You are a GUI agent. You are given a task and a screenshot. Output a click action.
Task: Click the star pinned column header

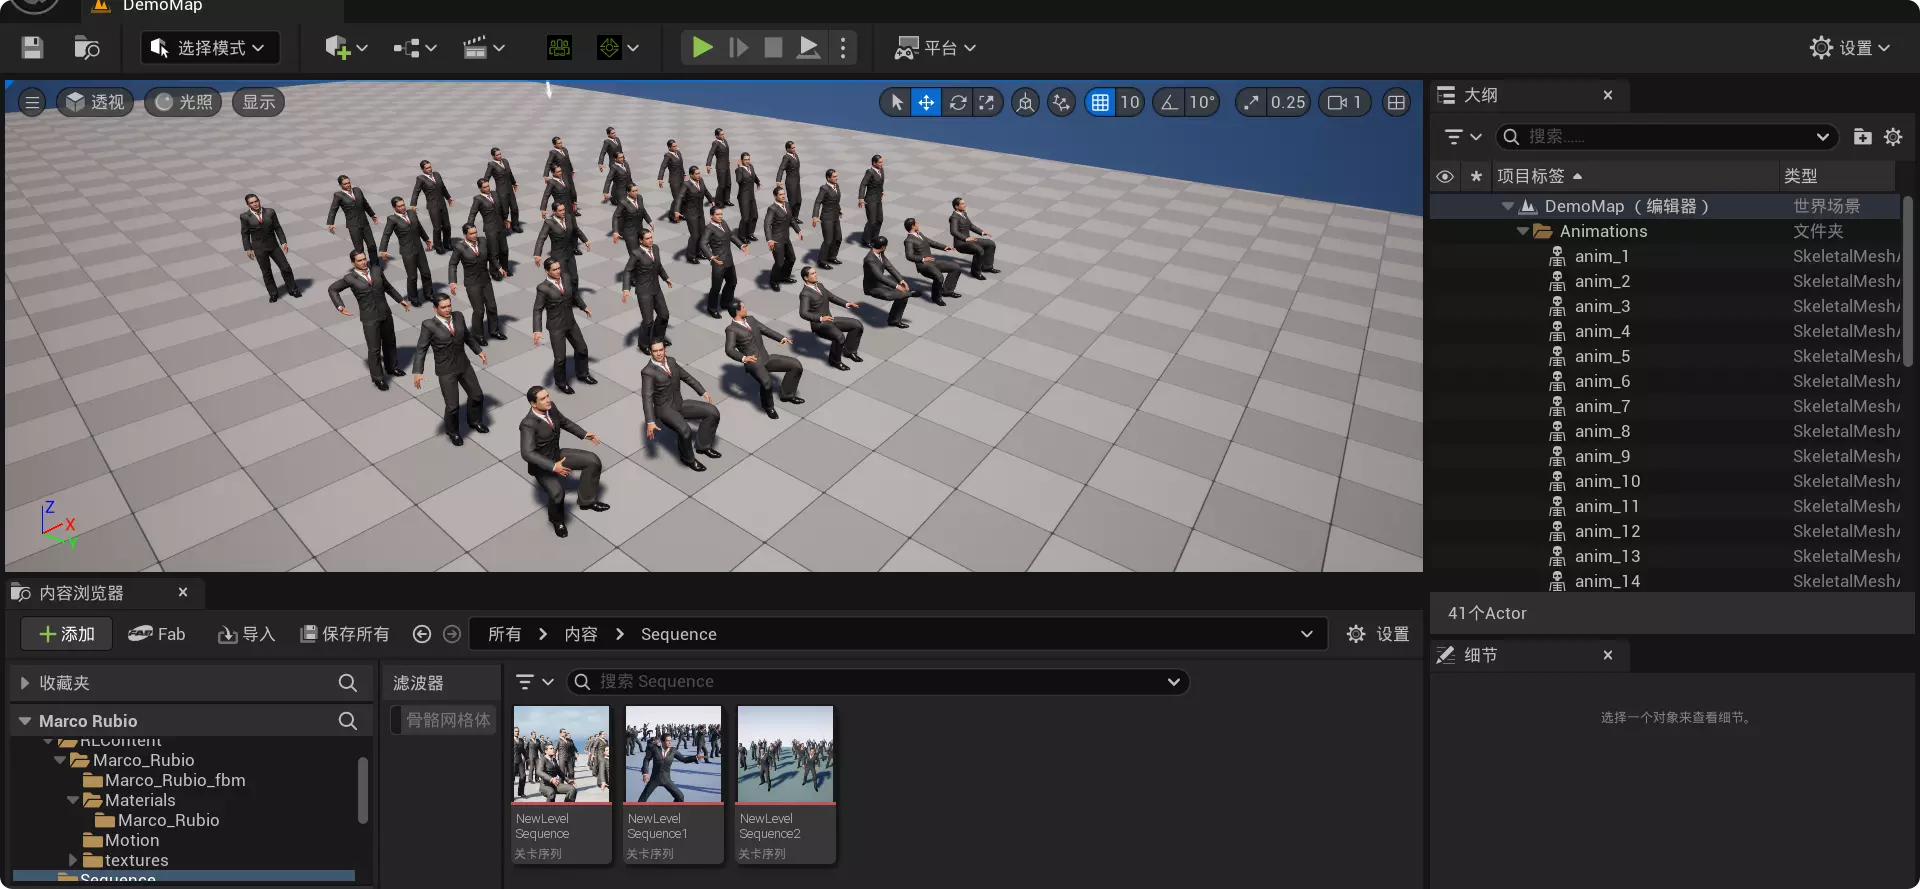coord(1476,176)
